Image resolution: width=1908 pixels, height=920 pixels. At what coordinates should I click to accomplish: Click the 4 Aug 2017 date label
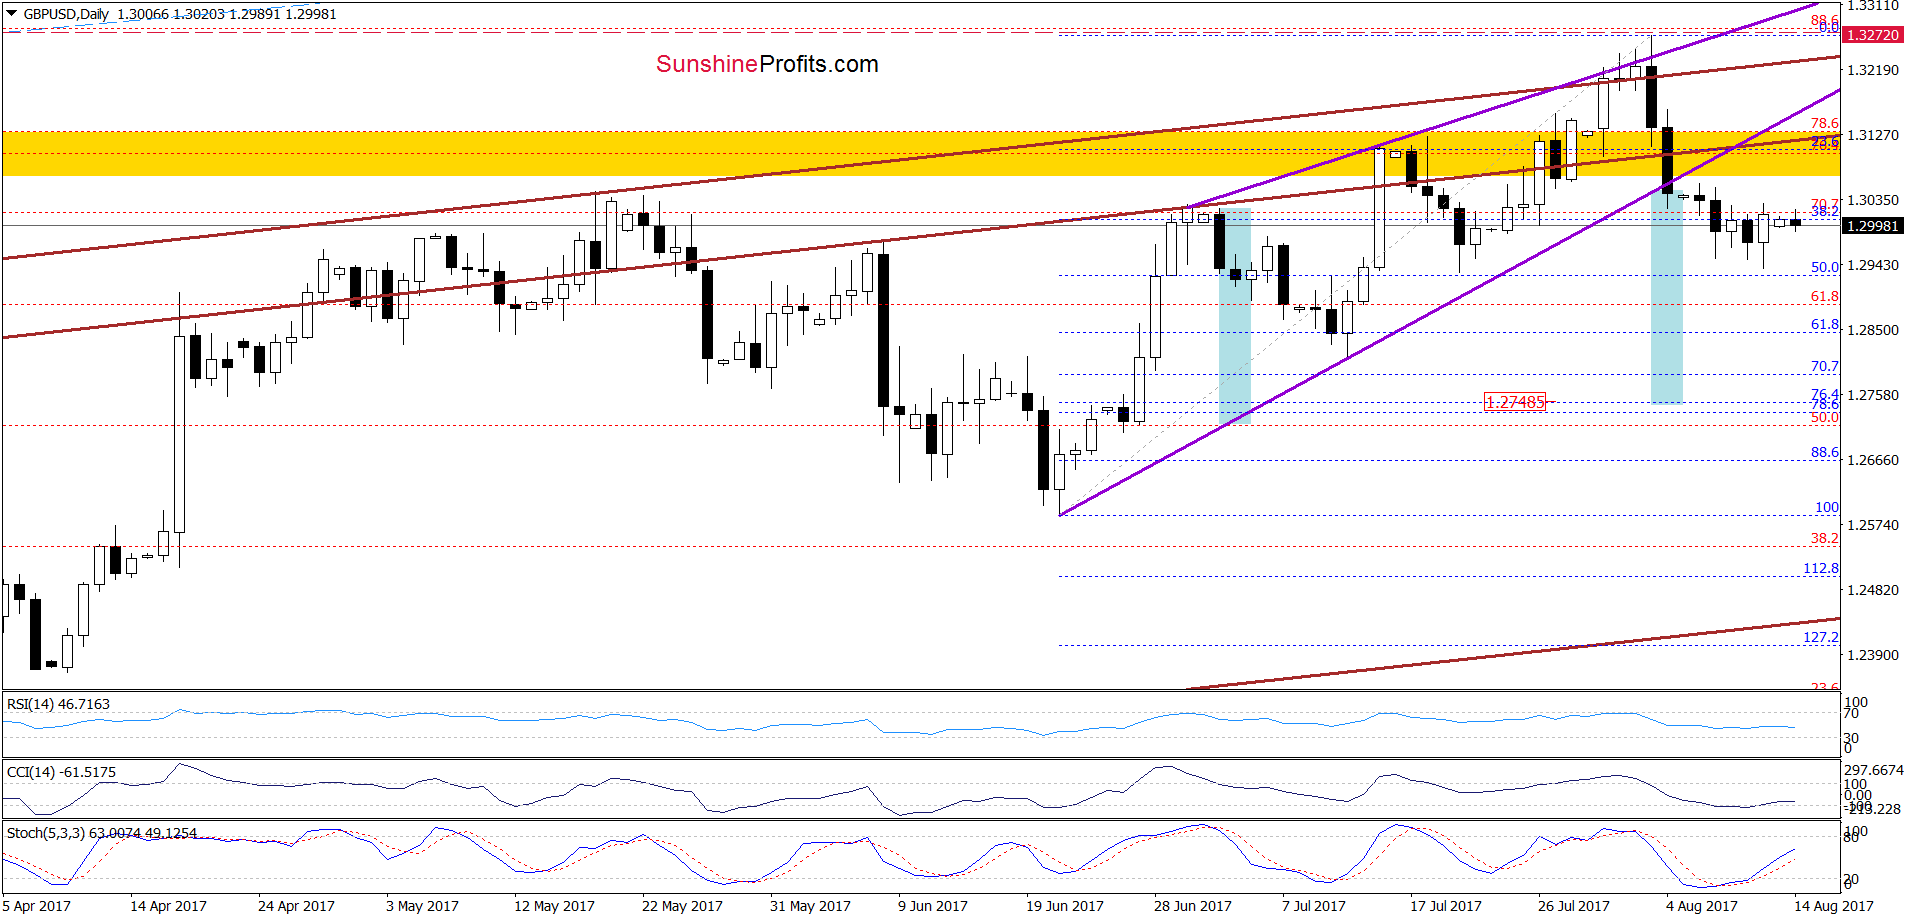click(1702, 906)
